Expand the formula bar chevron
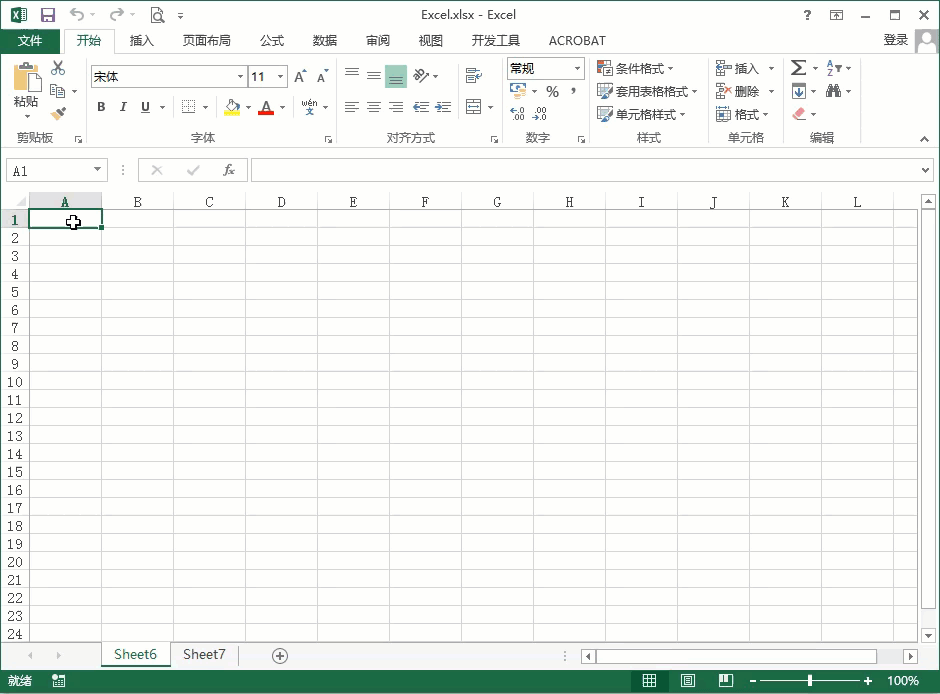The height and width of the screenshot is (694, 940). click(925, 170)
